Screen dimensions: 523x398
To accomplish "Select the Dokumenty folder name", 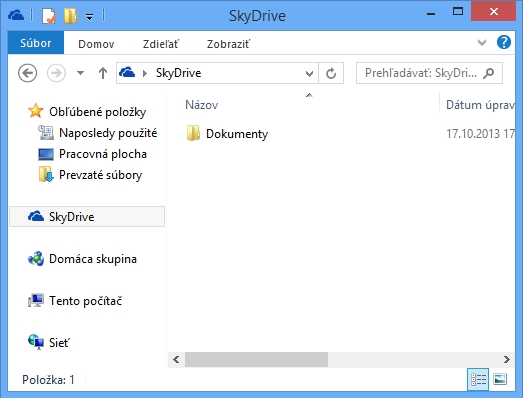I will pyautogui.click(x=237, y=134).
